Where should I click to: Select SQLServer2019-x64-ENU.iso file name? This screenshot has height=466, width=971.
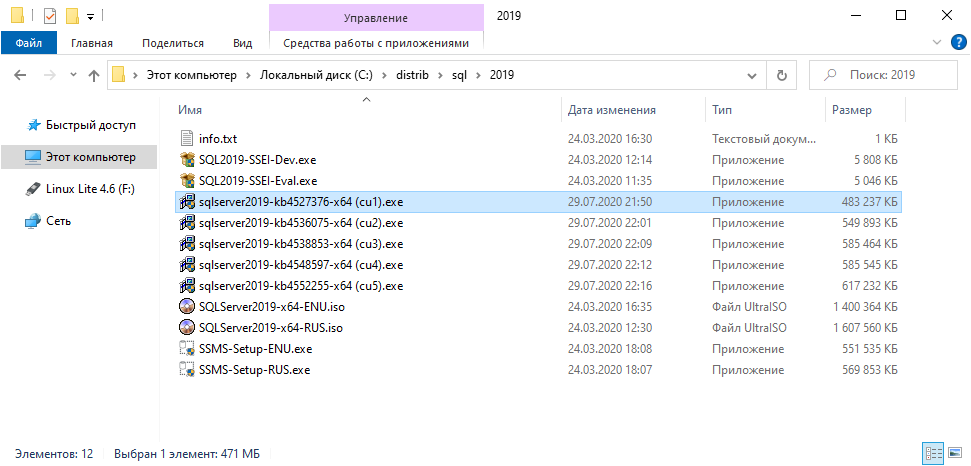[271, 307]
